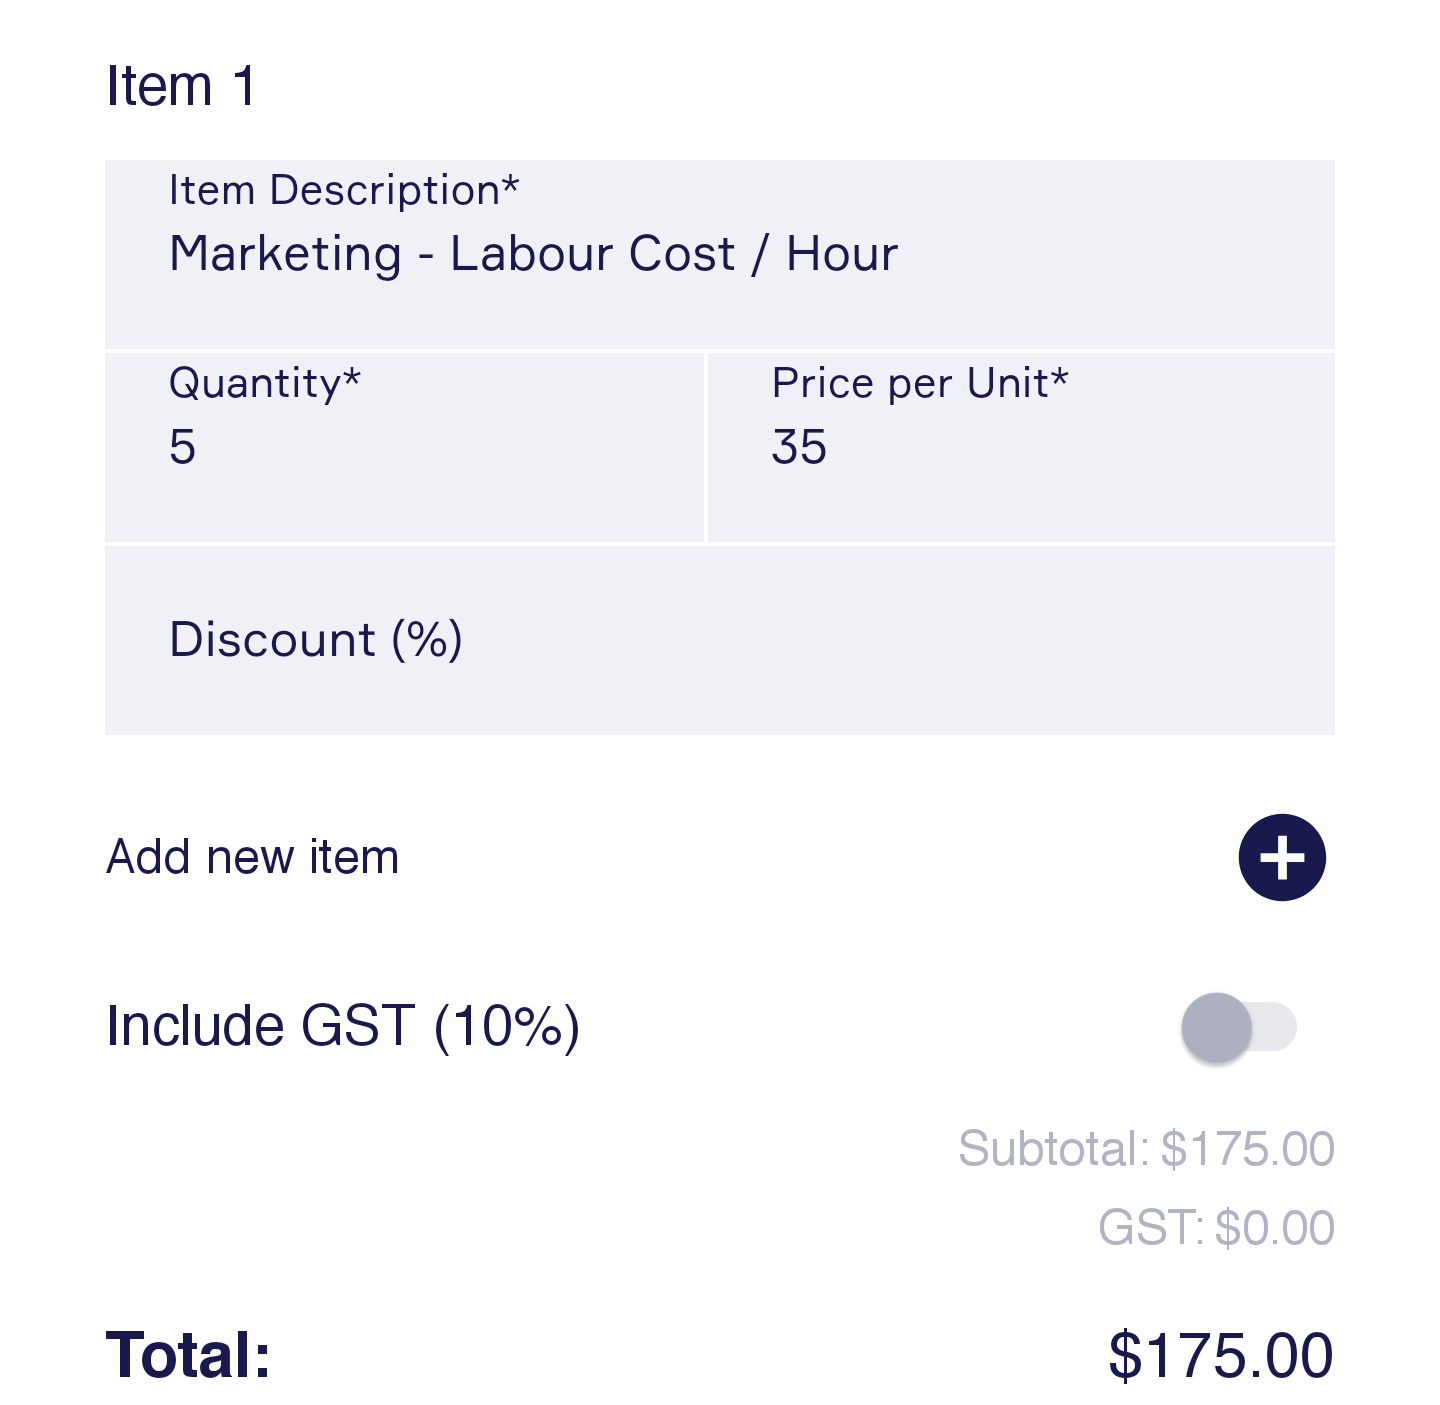Click the 'Quantity*' field label

click(x=265, y=383)
